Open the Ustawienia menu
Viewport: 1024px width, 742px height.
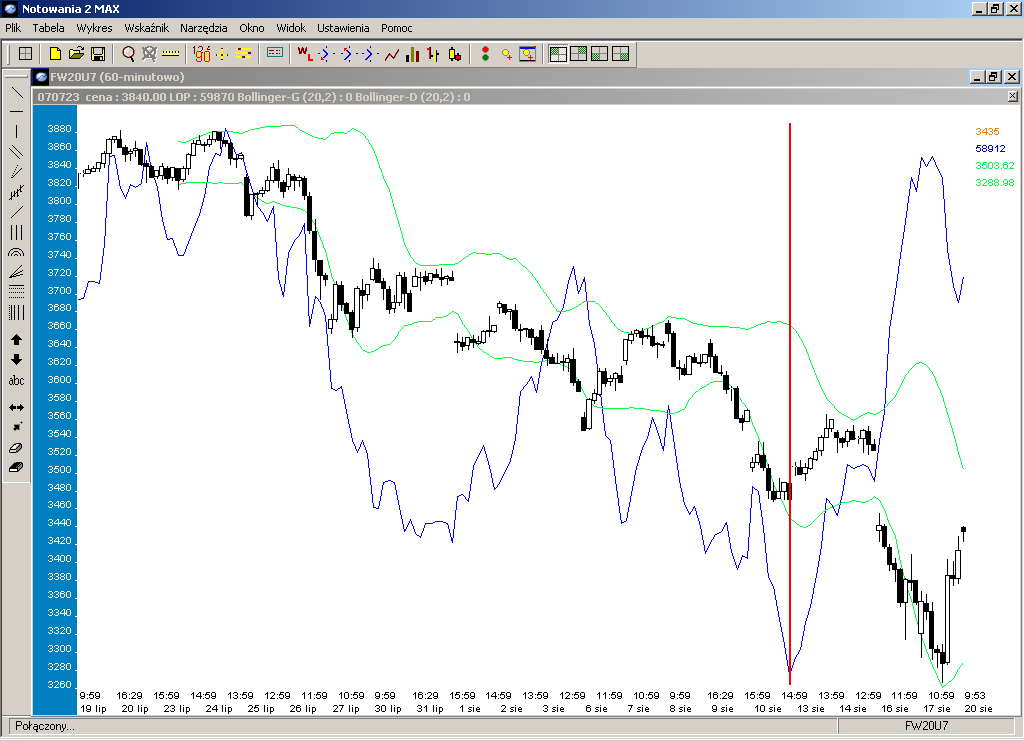[x=343, y=28]
